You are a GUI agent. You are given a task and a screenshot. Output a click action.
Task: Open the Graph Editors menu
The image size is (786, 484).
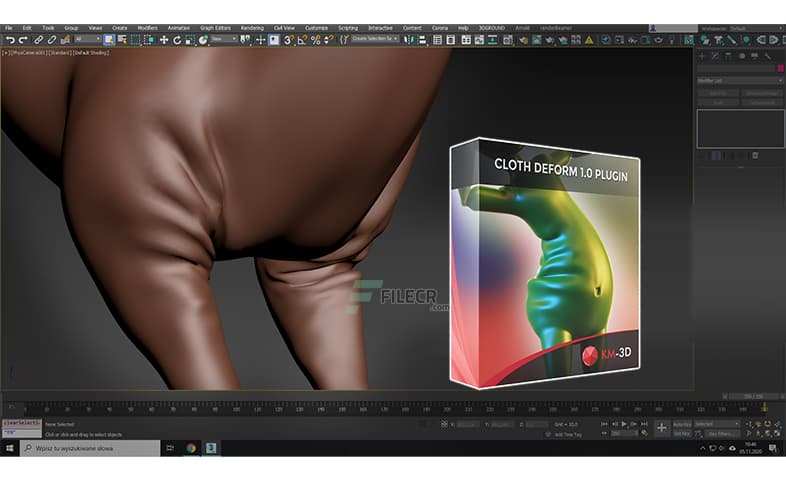(216, 28)
